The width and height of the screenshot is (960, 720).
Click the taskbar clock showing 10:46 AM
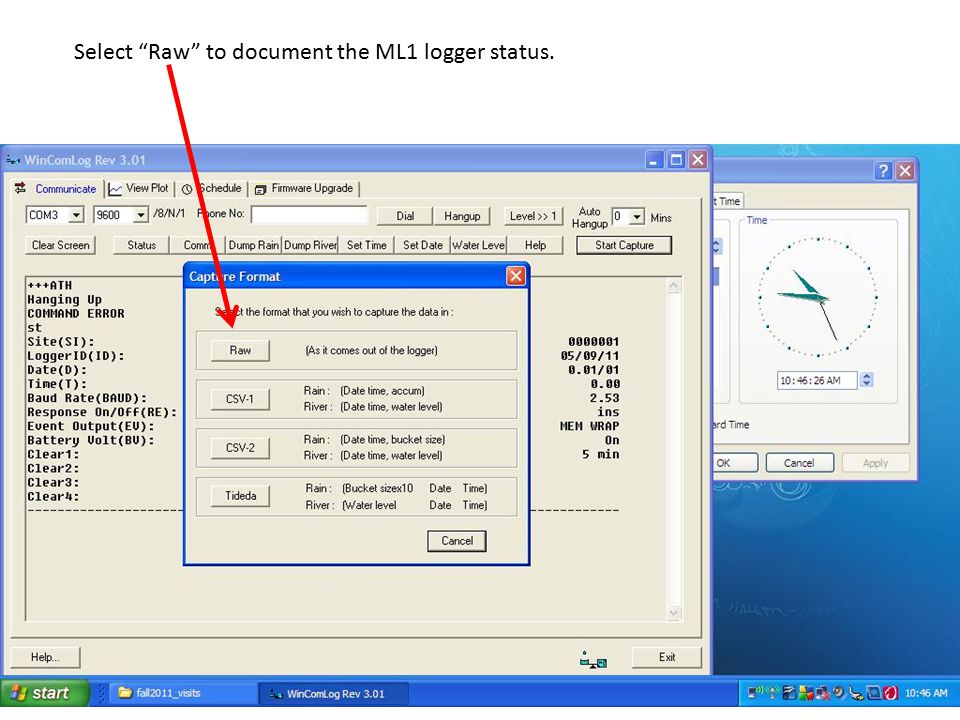point(926,693)
